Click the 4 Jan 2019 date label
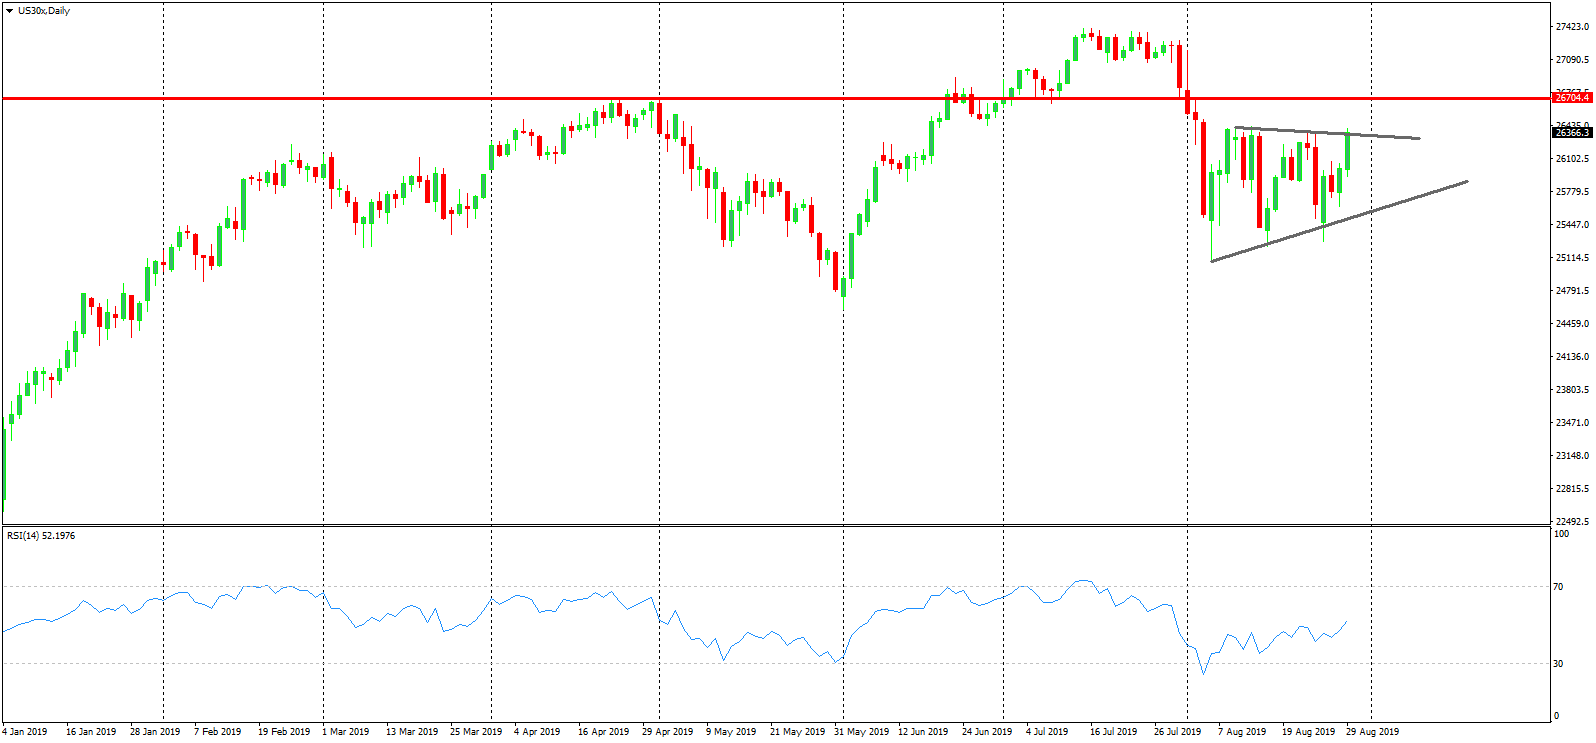Screen dimensions: 1596x743 (x=25, y=732)
